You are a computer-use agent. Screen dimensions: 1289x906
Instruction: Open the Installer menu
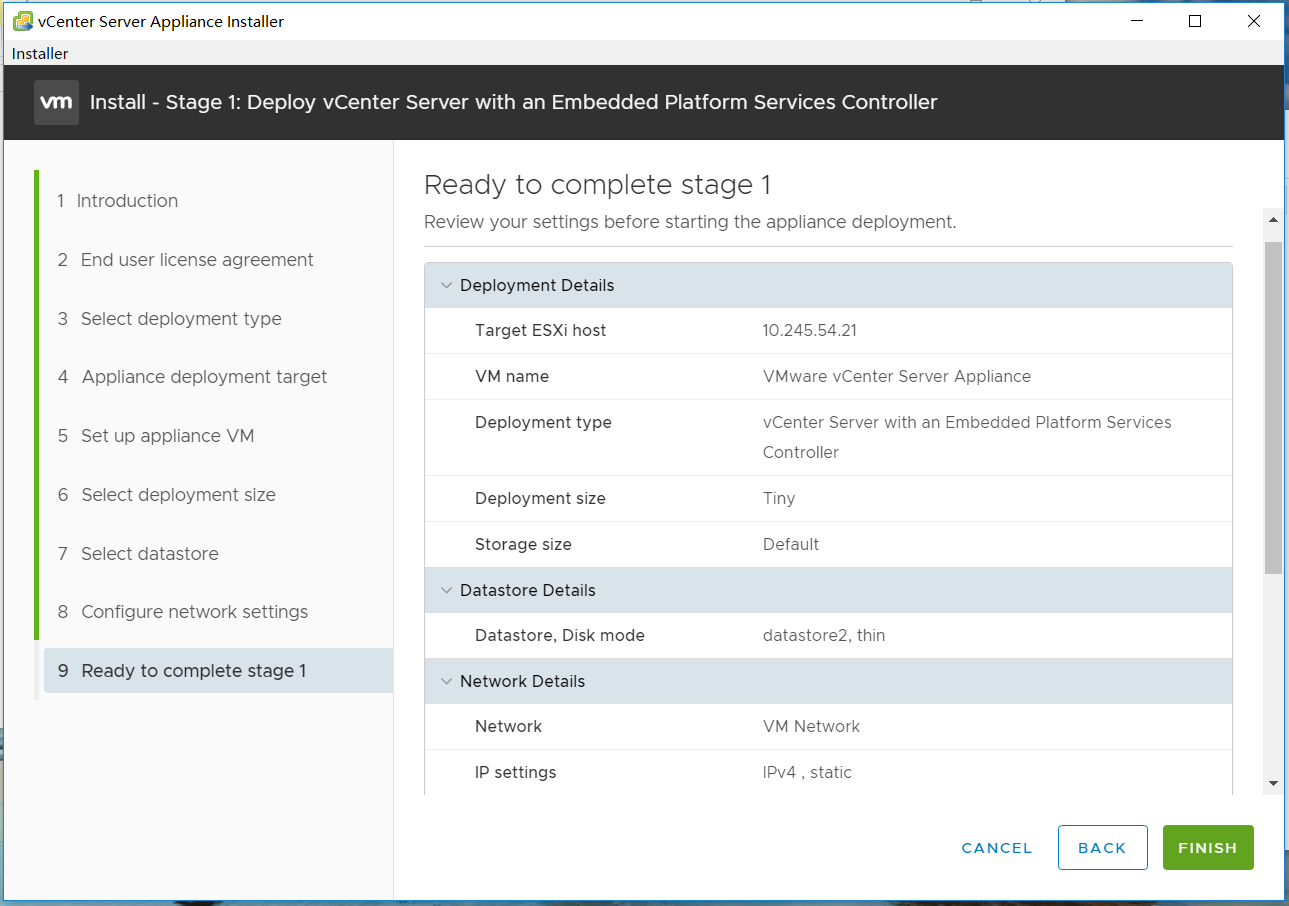coord(40,54)
